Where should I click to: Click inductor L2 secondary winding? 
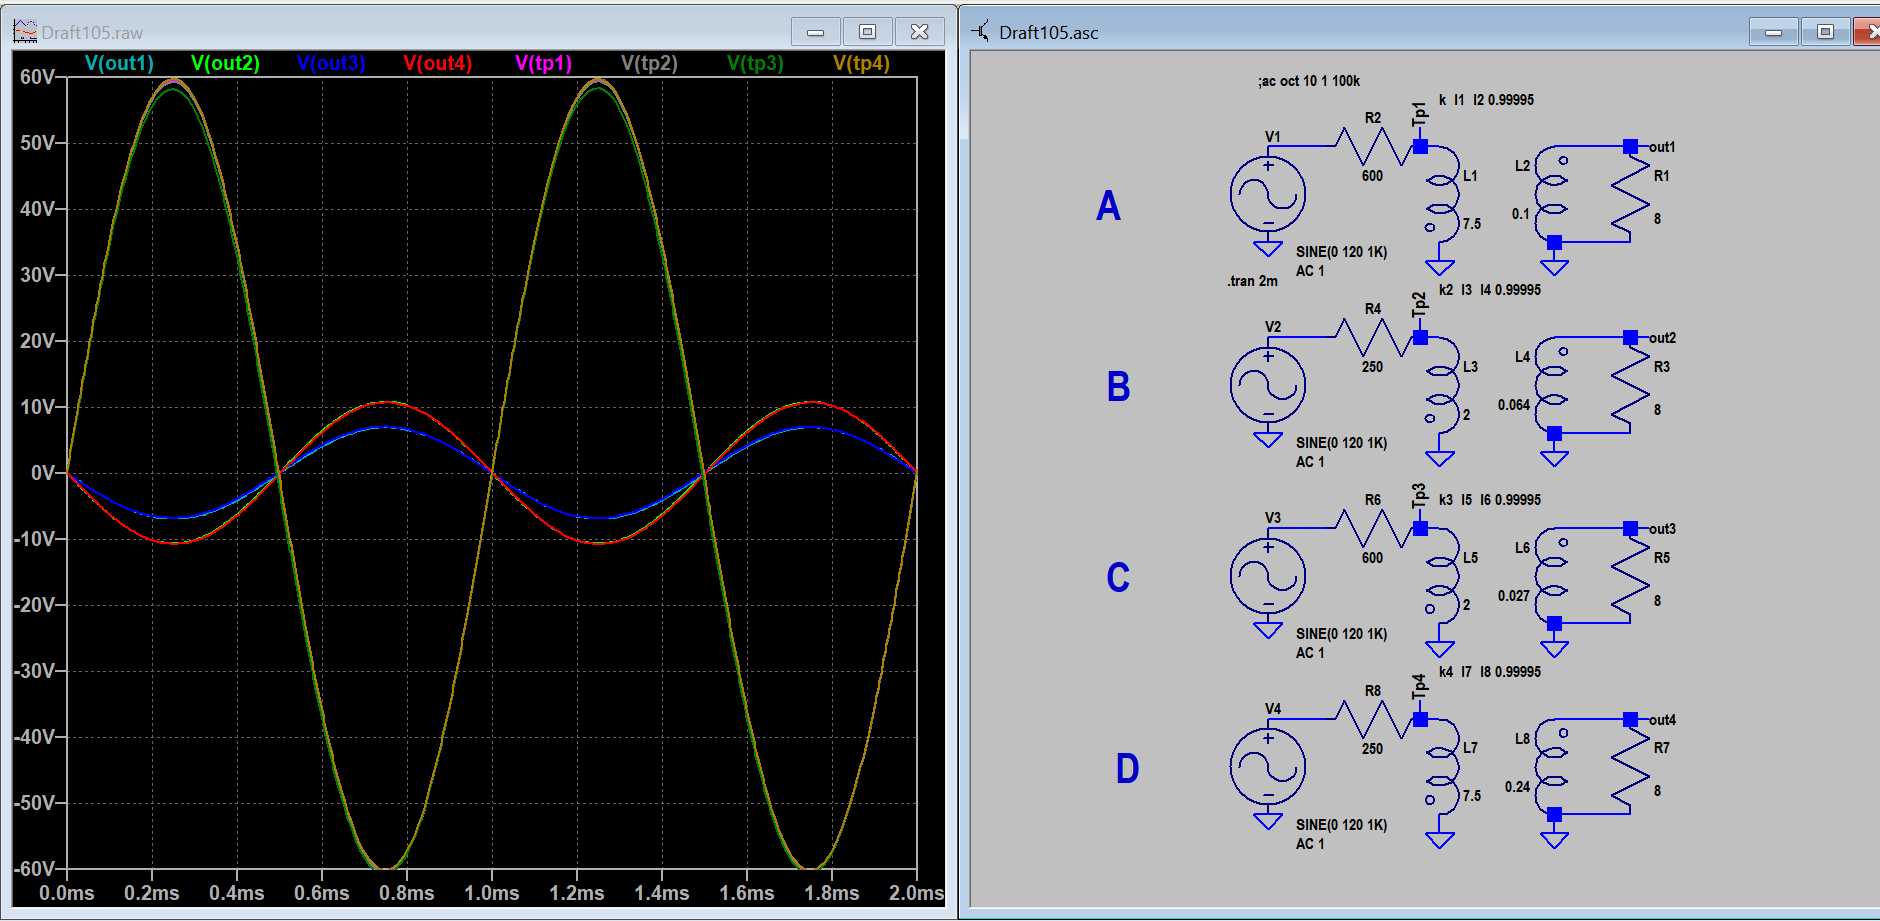tap(1552, 195)
